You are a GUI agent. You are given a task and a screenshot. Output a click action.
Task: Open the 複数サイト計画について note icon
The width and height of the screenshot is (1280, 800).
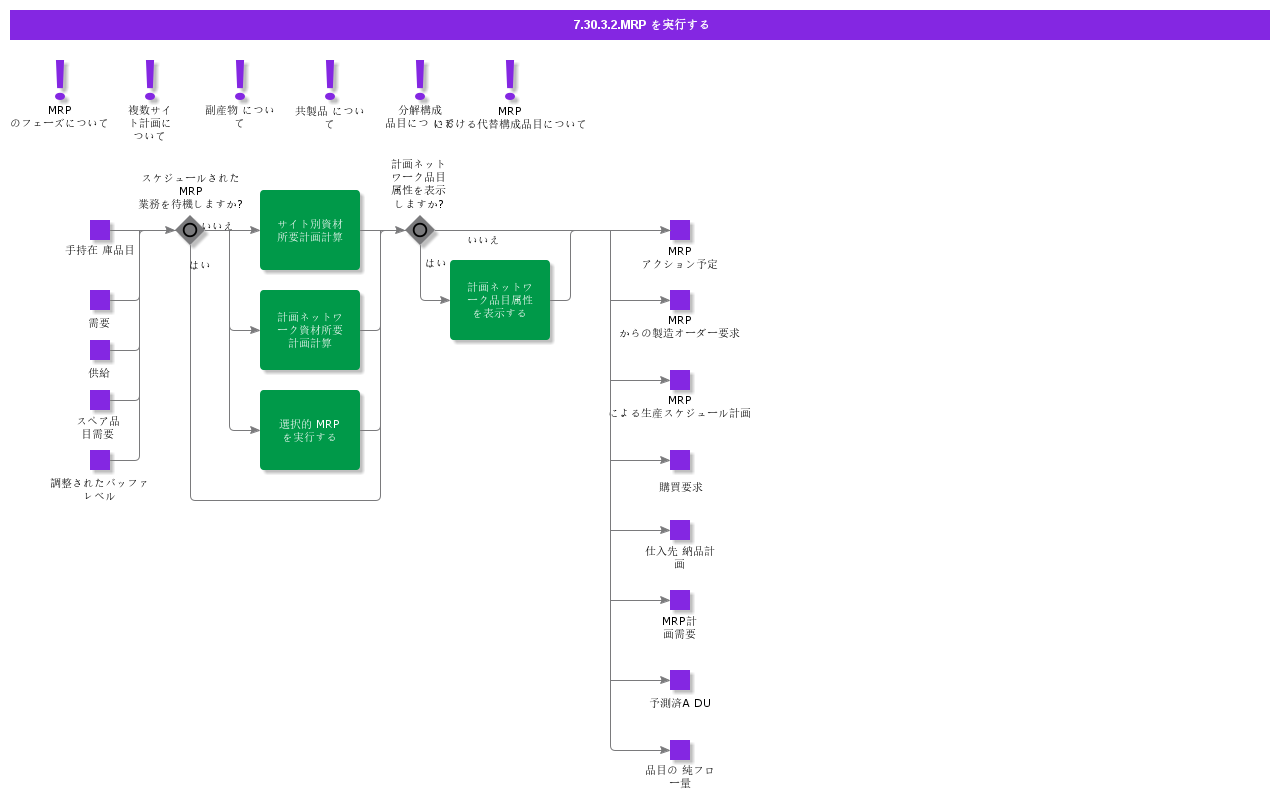150,80
